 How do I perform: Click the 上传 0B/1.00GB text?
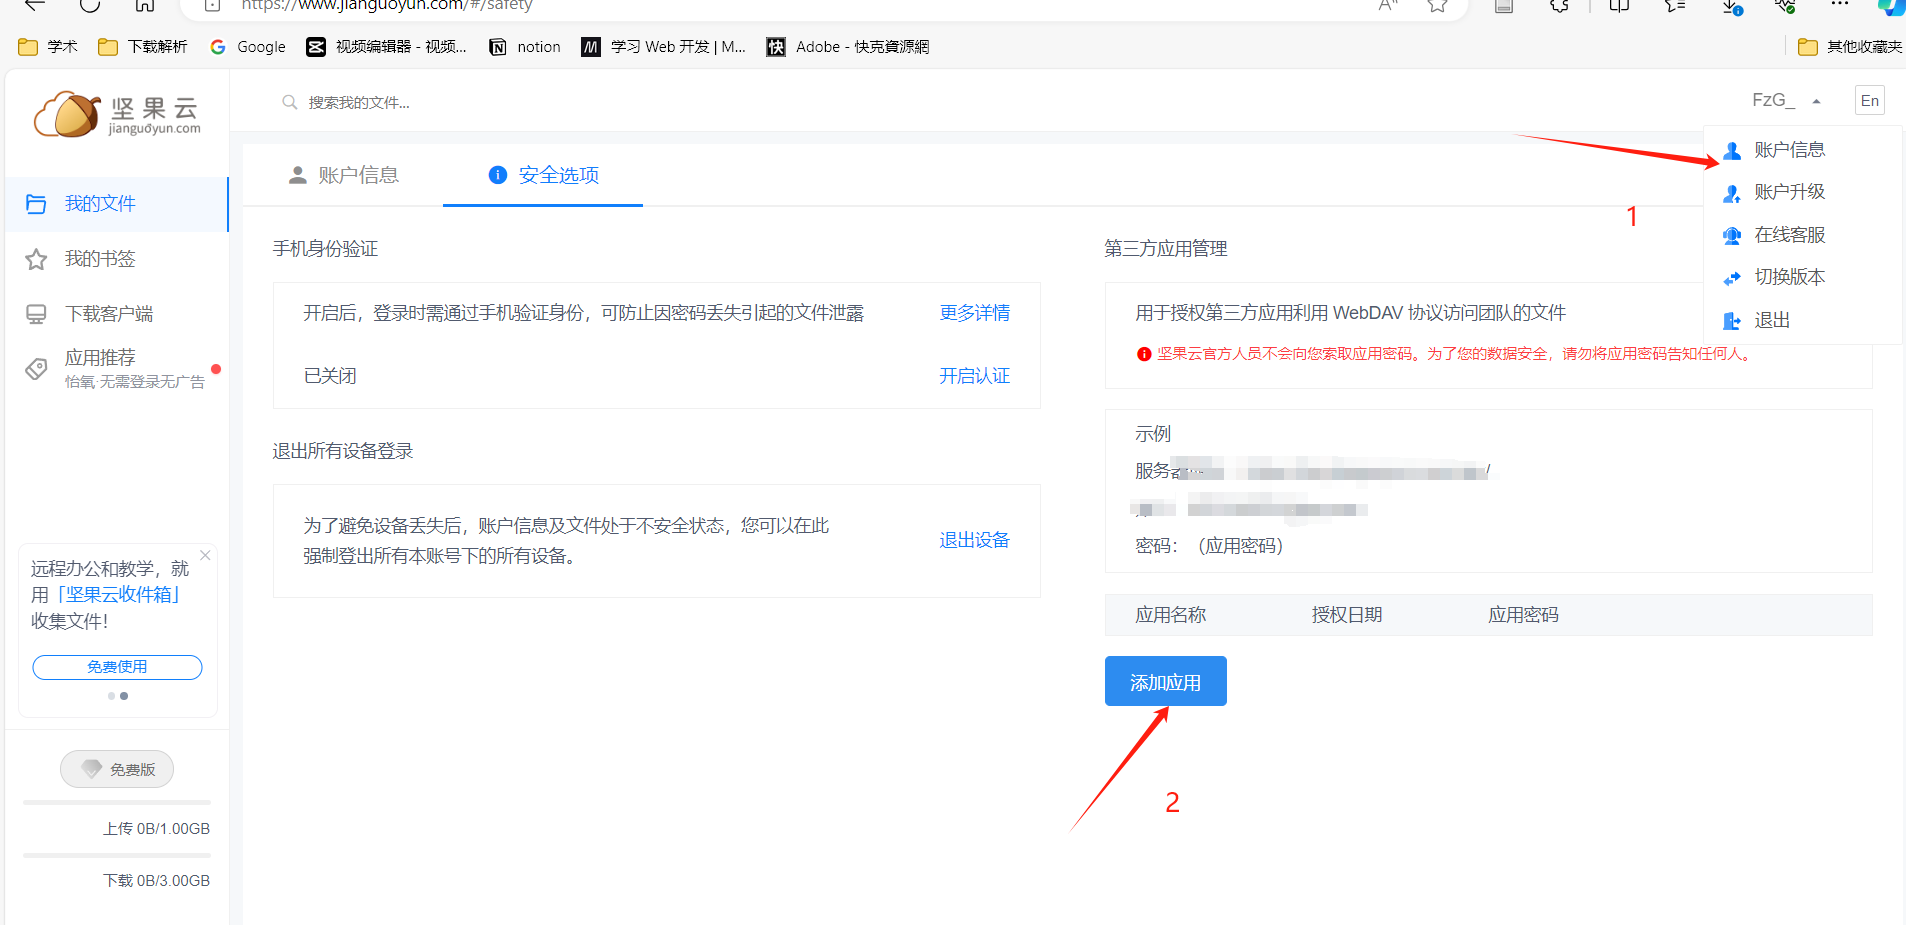[x=156, y=829]
